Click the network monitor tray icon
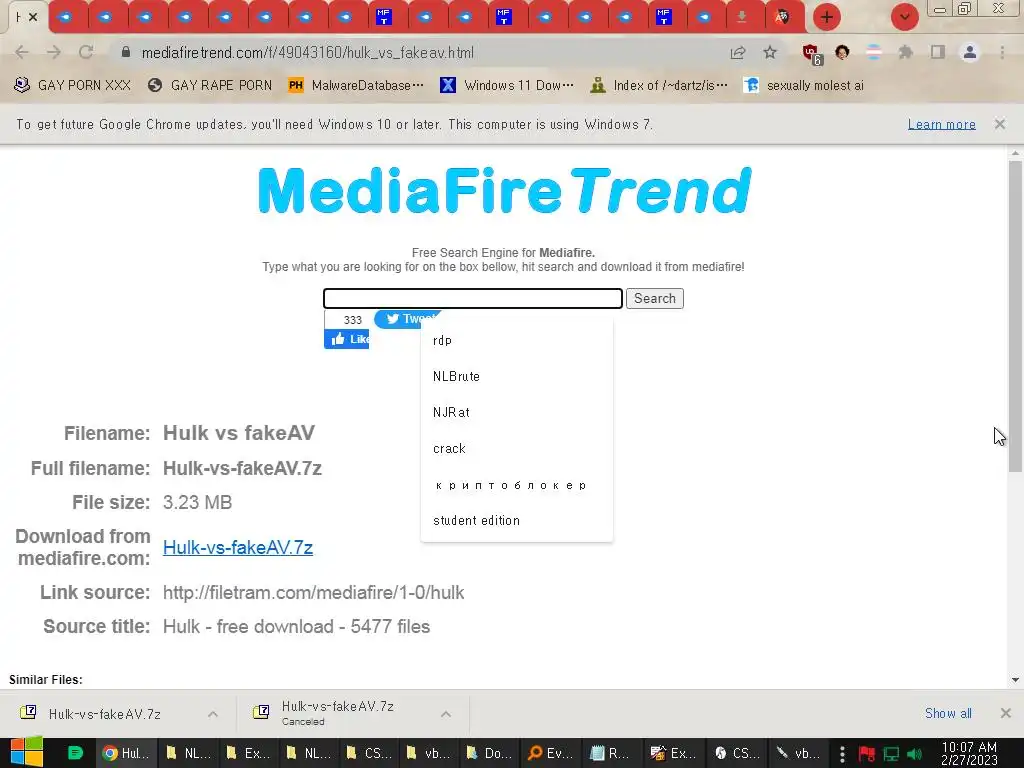 (x=891, y=754)
